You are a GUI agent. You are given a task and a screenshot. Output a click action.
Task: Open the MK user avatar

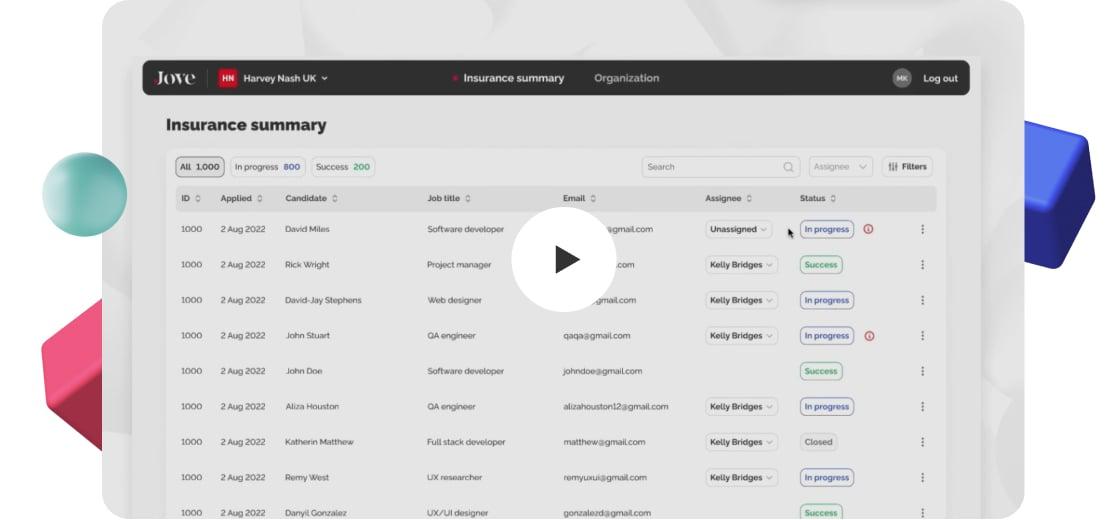(x=901, y=78)
